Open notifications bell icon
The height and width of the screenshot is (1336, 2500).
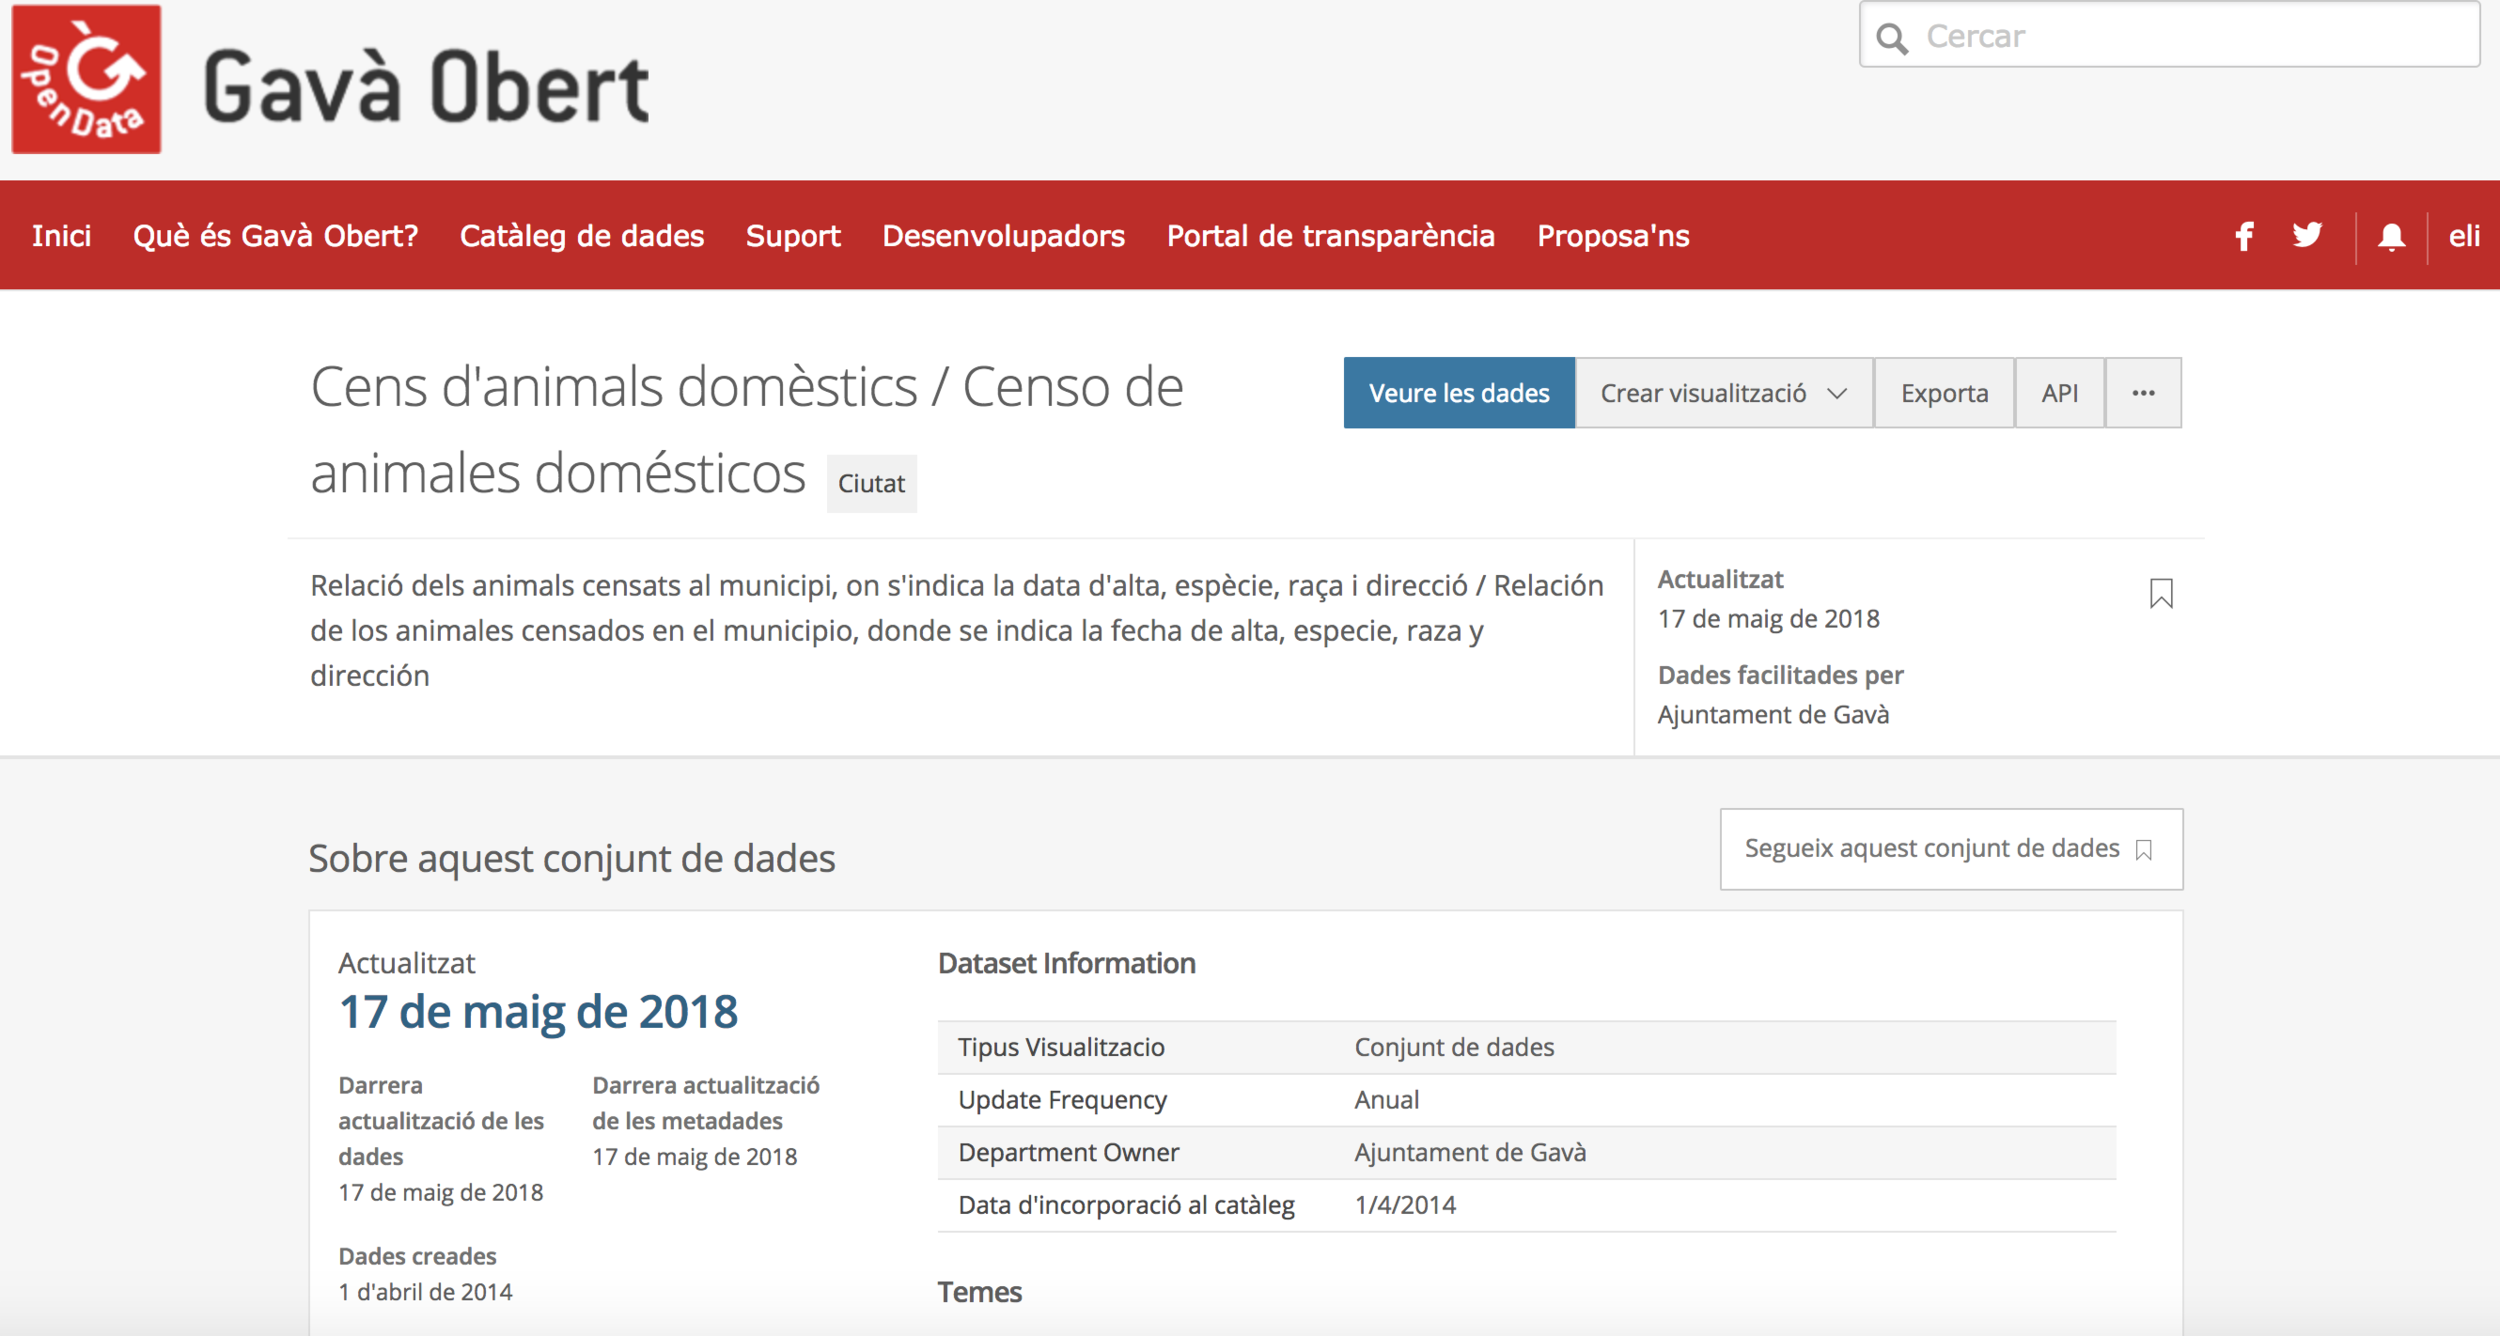(x=2391, y=237)
